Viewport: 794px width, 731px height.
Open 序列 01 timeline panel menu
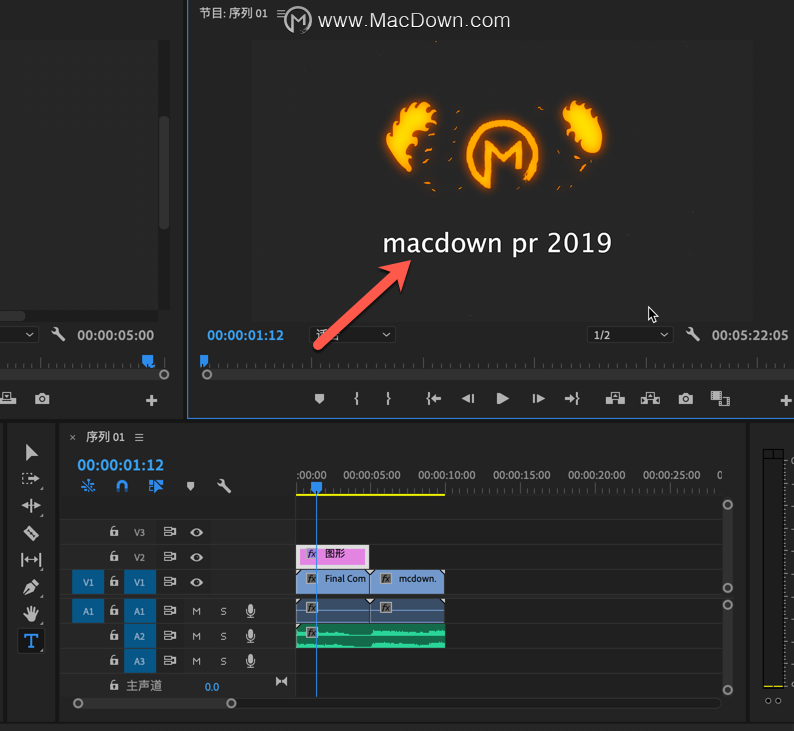(x=139, y=437)
